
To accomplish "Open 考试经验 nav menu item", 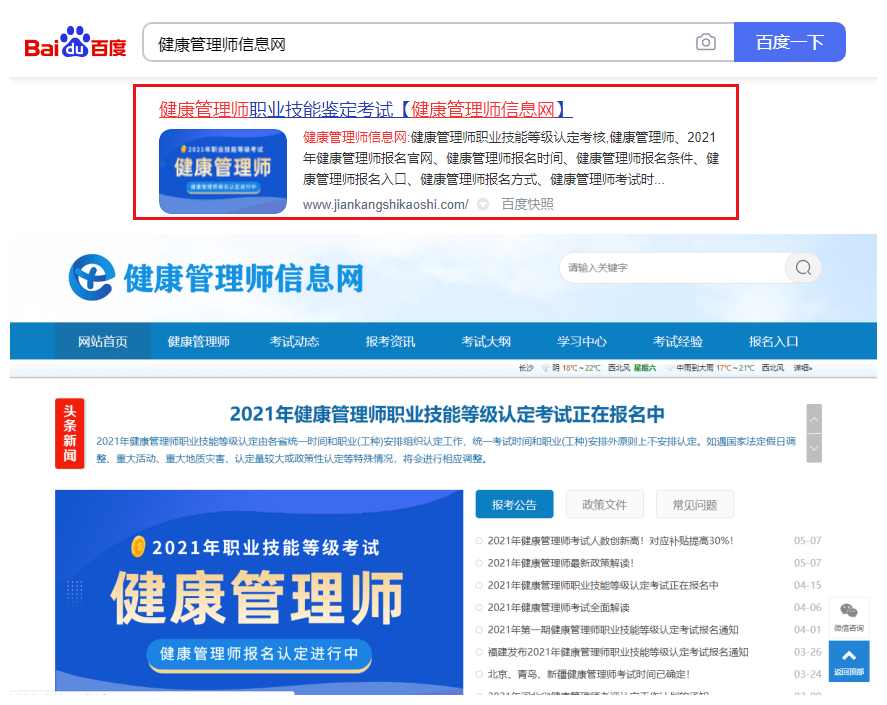I will (678, 341).
